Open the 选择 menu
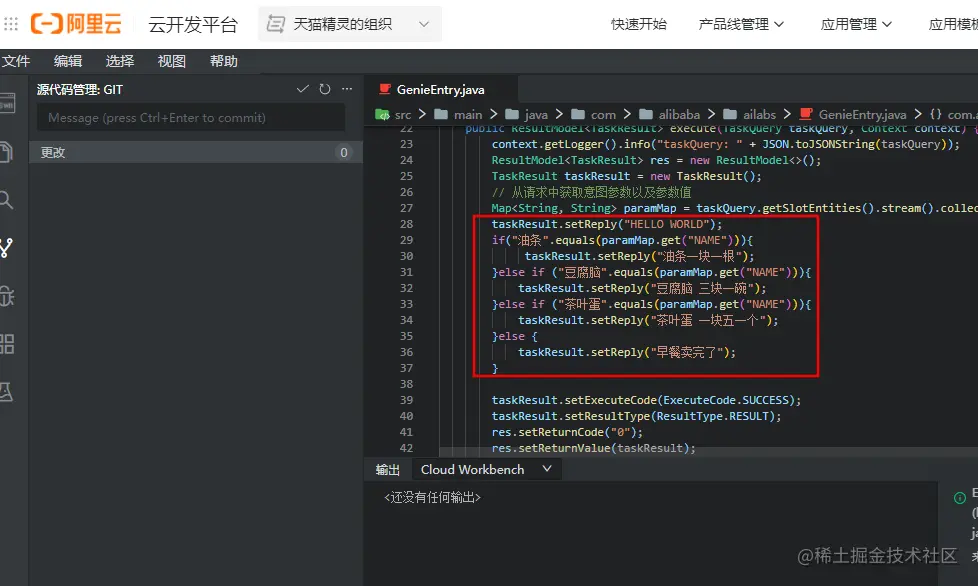 tap(120, 61)
